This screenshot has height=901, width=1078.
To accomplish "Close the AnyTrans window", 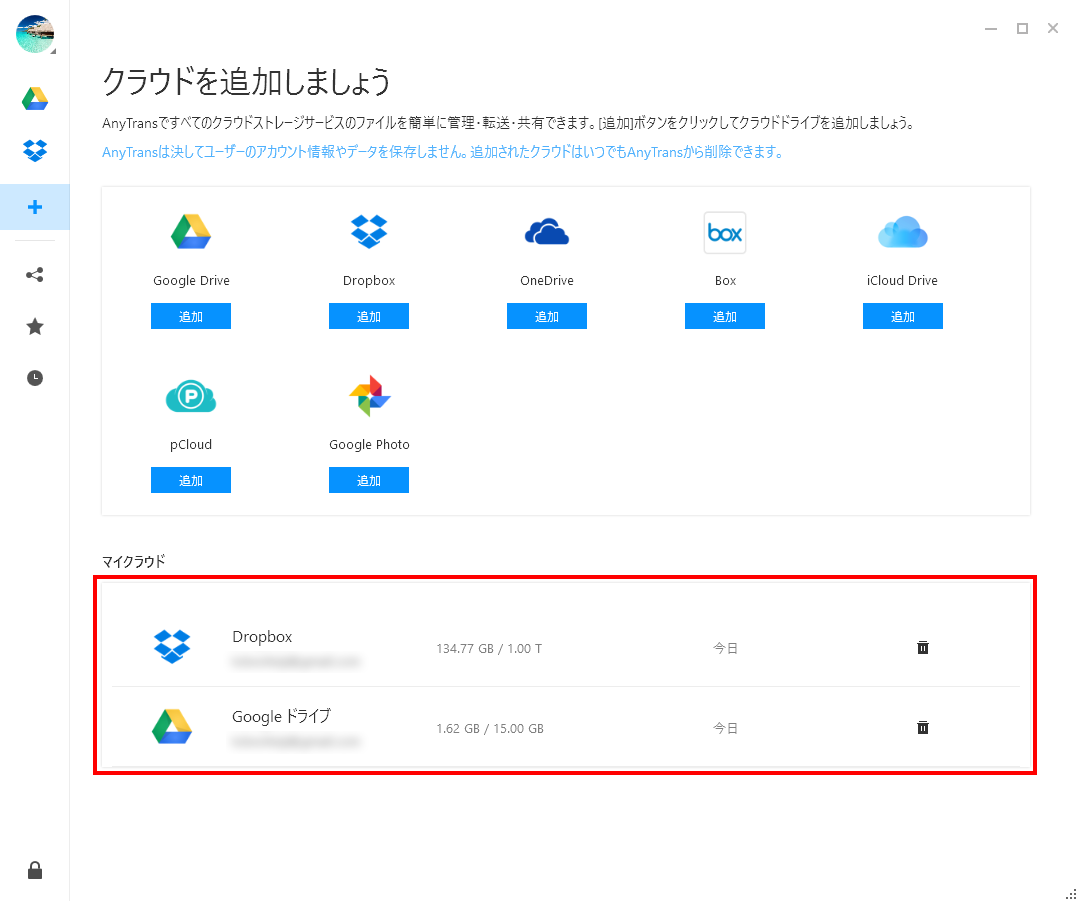I will pyautogui.click(x=1053, y=28).
